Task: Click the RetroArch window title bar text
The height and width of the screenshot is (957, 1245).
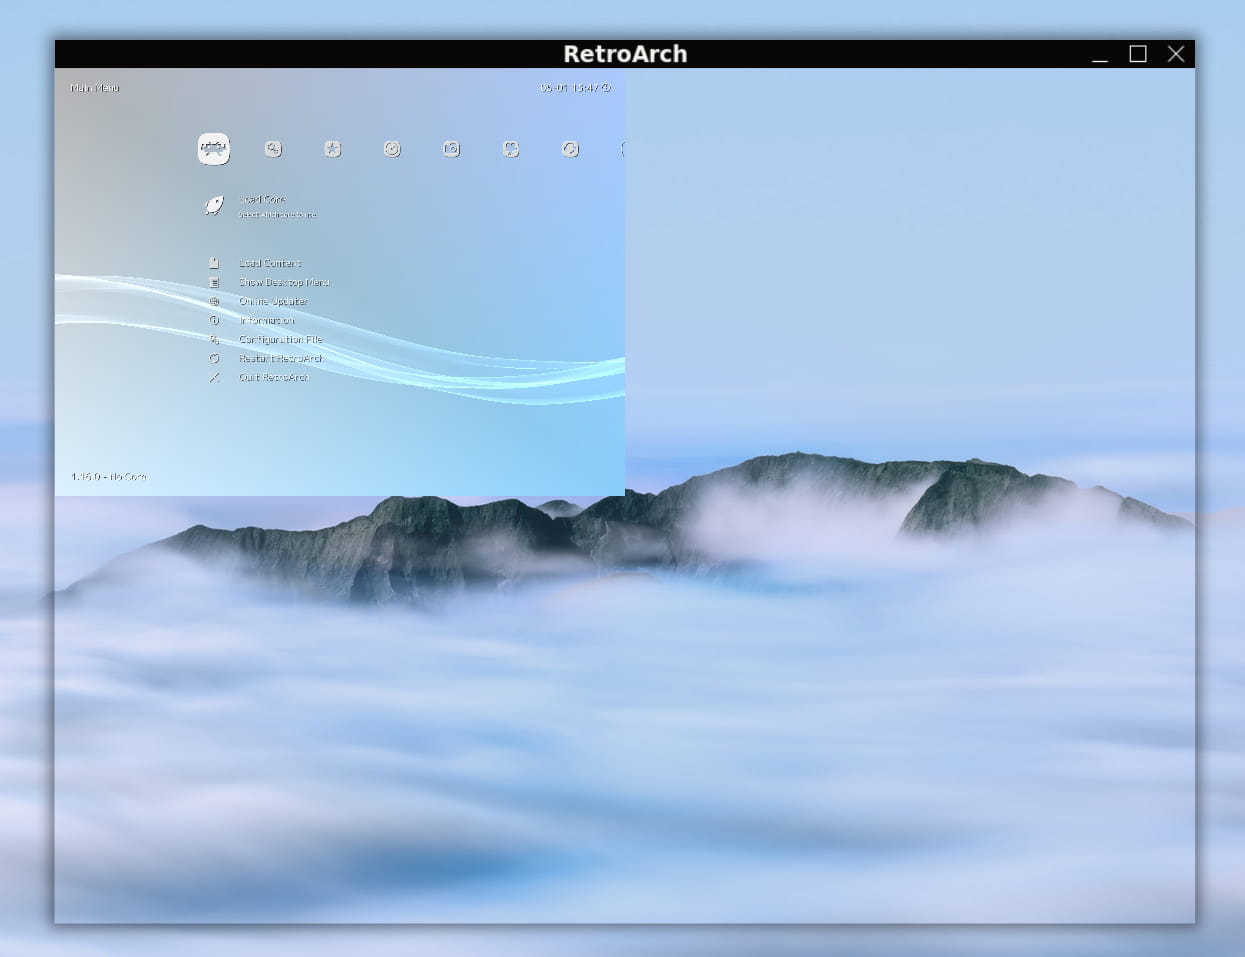Action: point(625,54)
